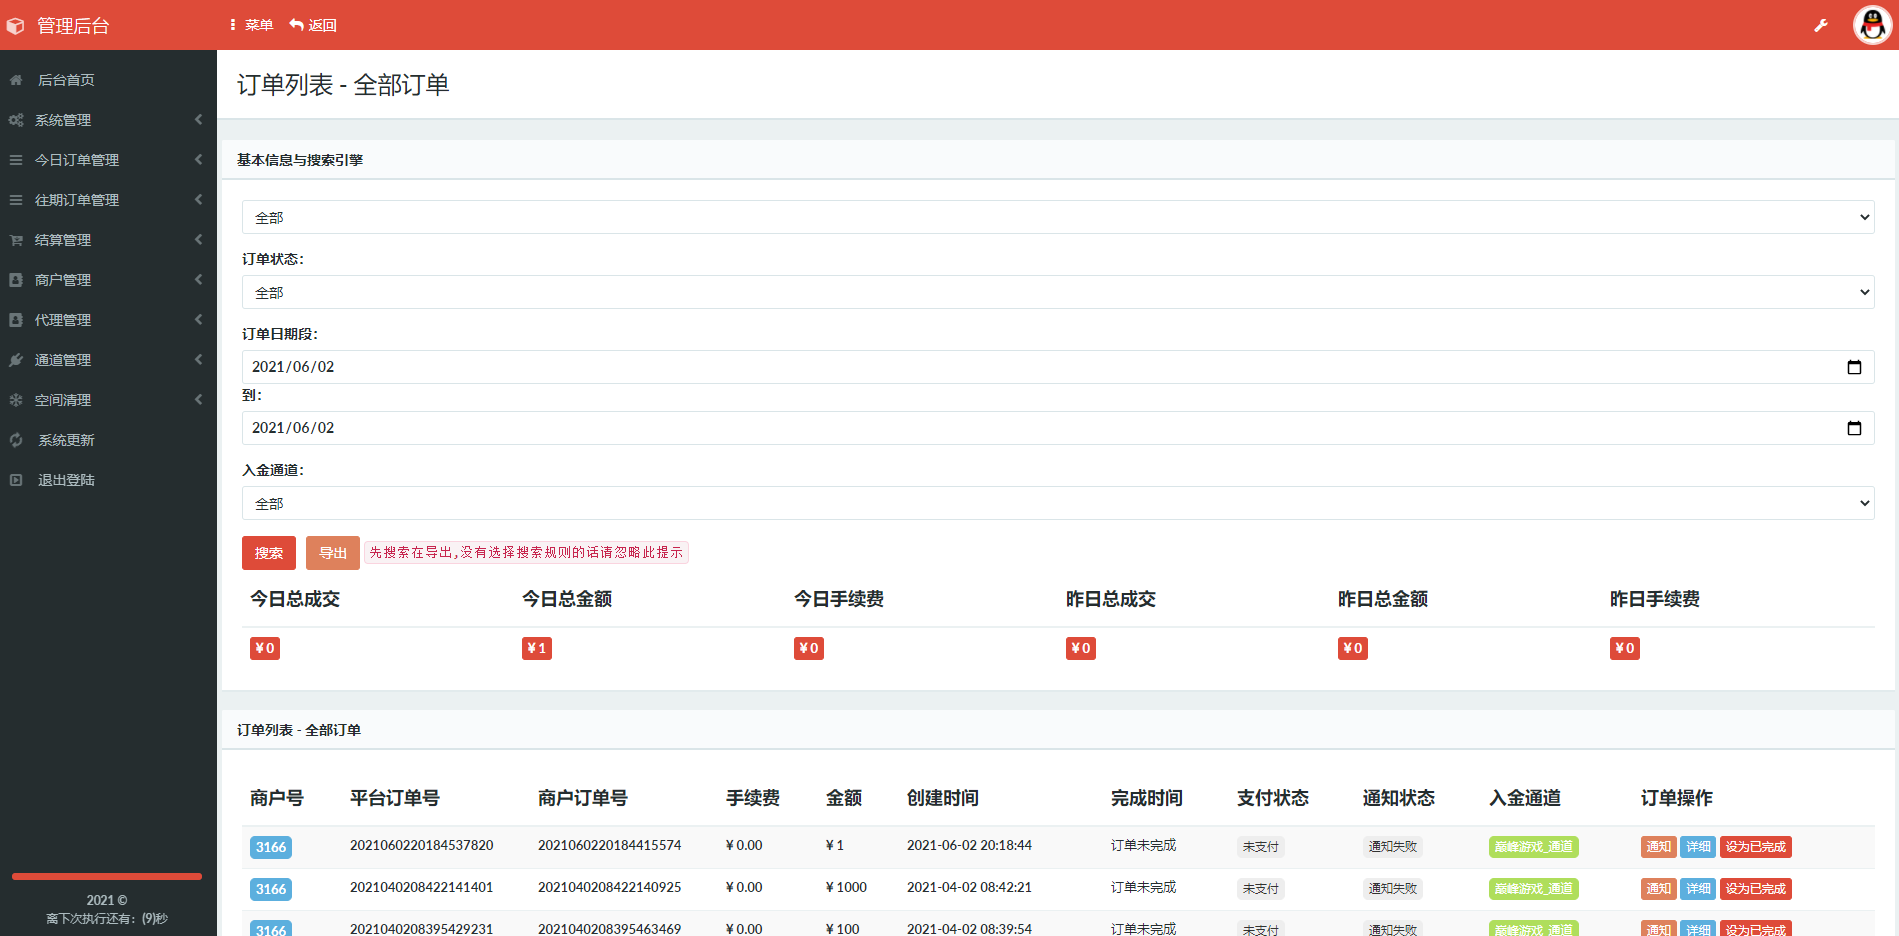
Task: Click the contact icon for 商户管理
Action: click(x=16, y=280)
